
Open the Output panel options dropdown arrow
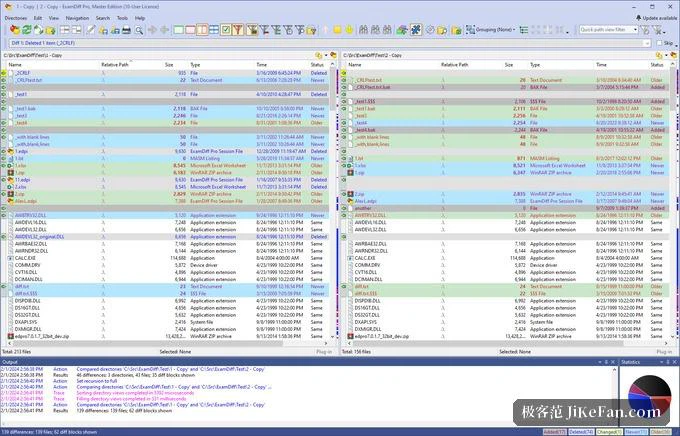click(600, 362)
